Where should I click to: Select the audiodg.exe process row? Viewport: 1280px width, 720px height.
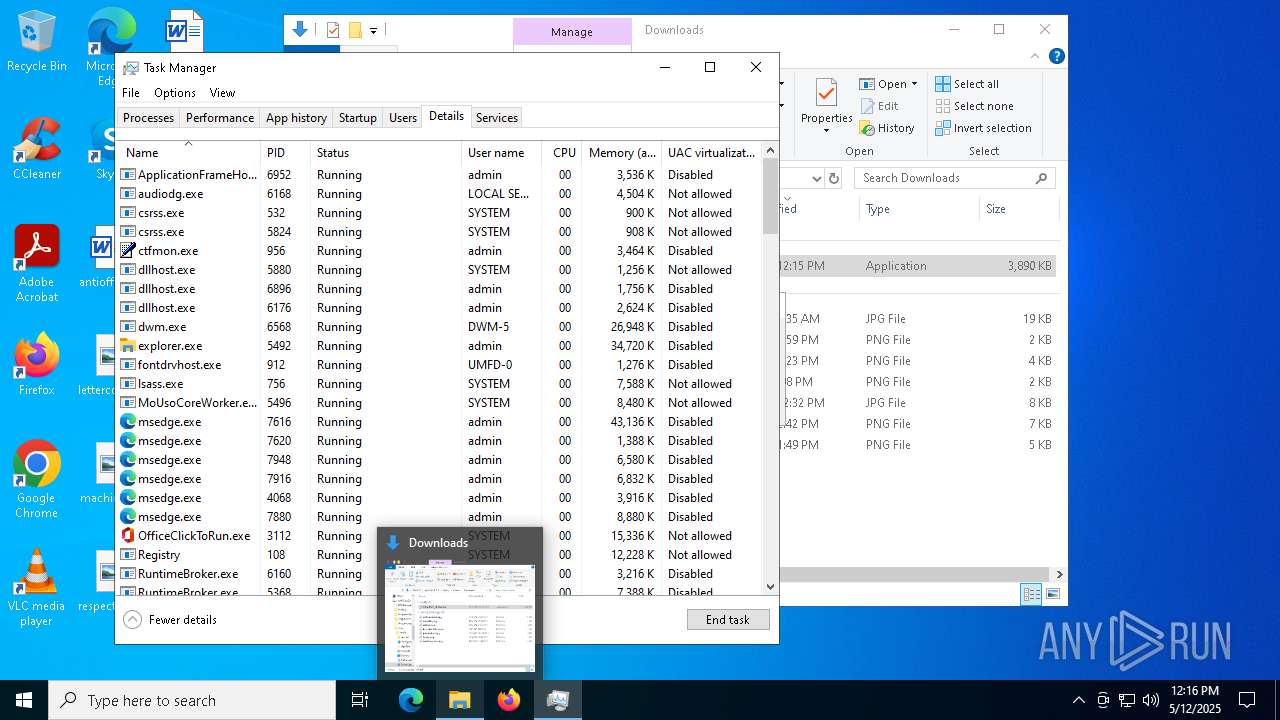439,194
